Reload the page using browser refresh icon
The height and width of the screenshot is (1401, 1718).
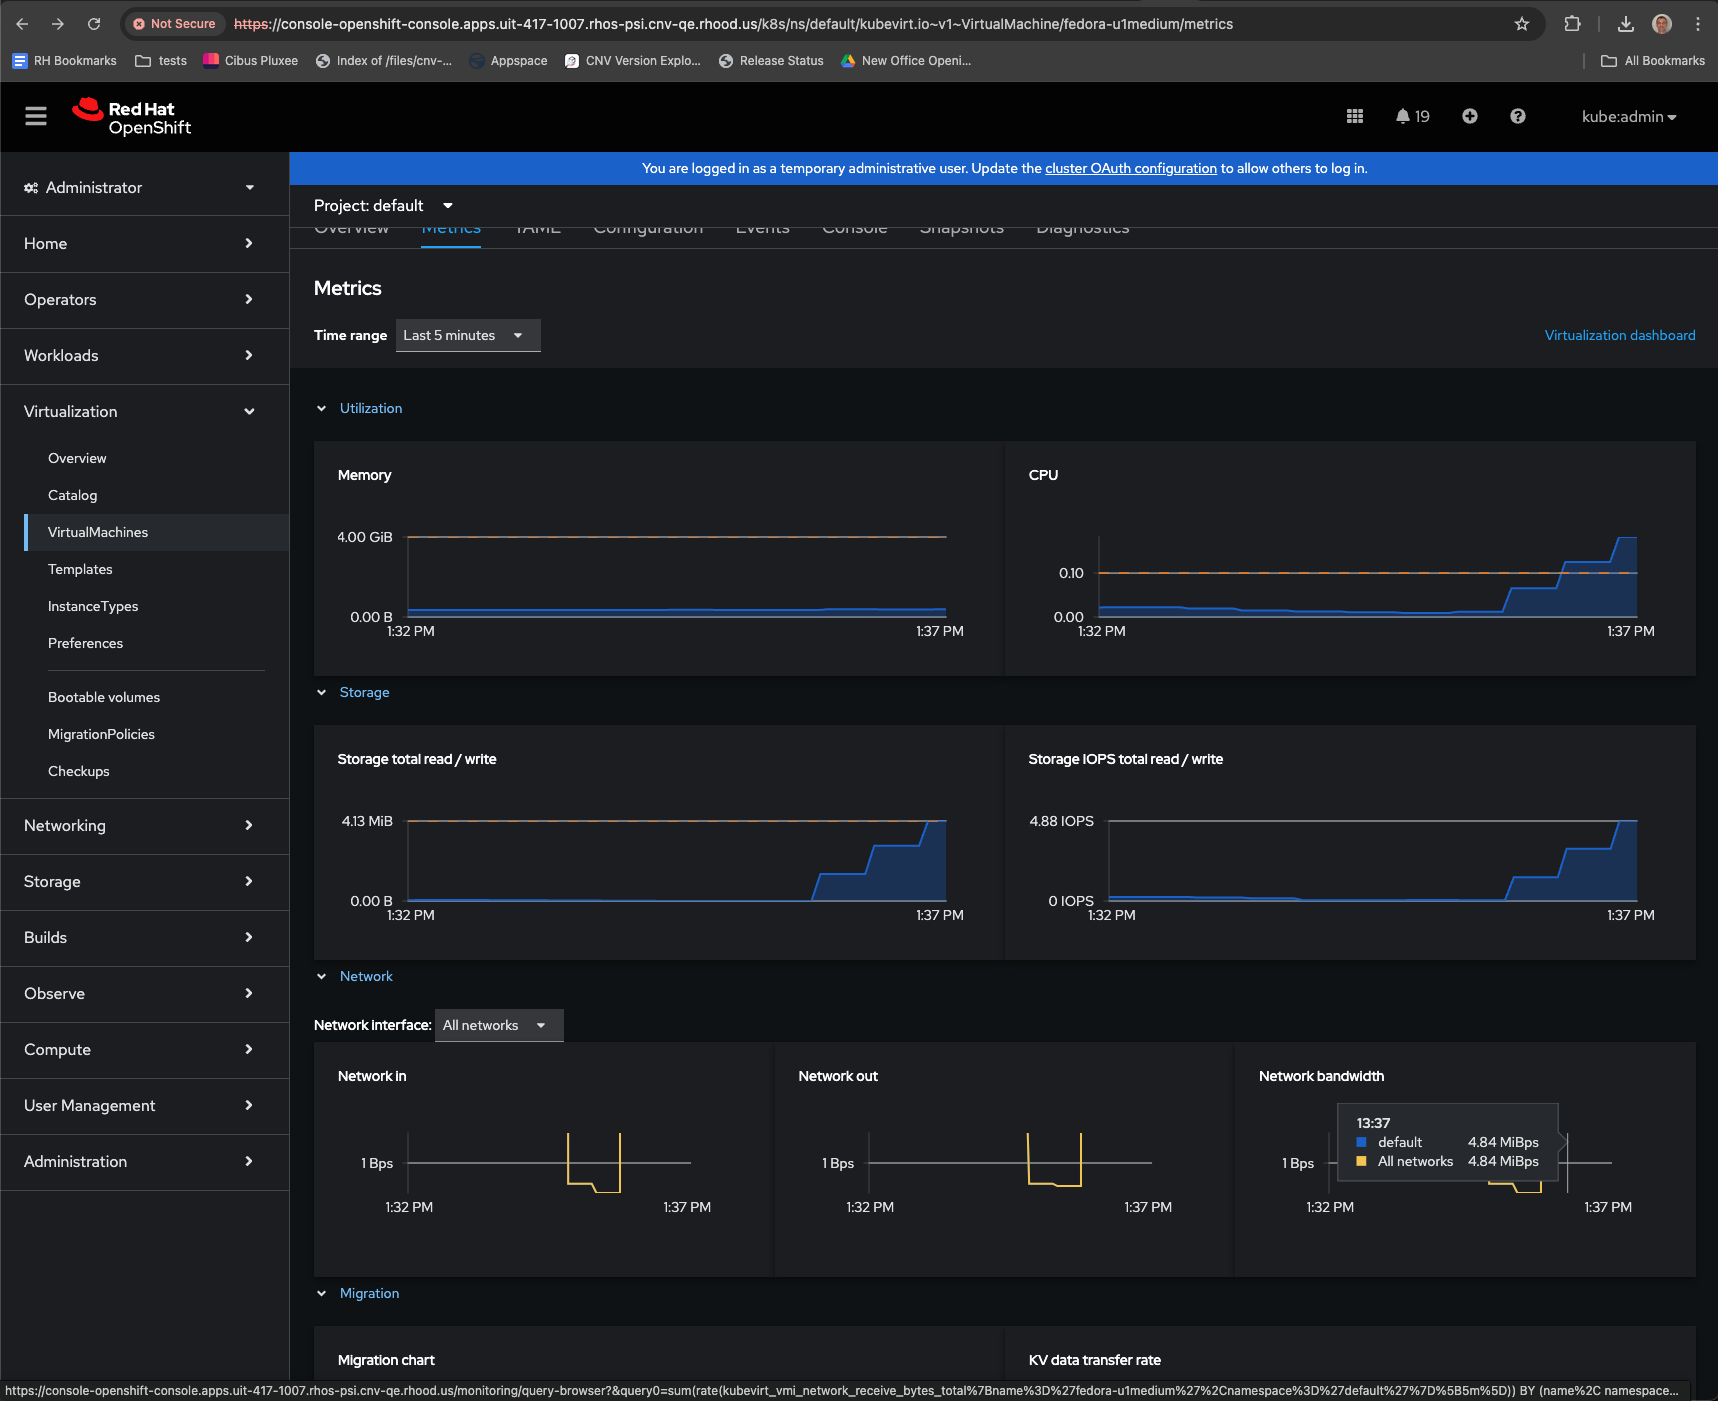click(94, 24)
